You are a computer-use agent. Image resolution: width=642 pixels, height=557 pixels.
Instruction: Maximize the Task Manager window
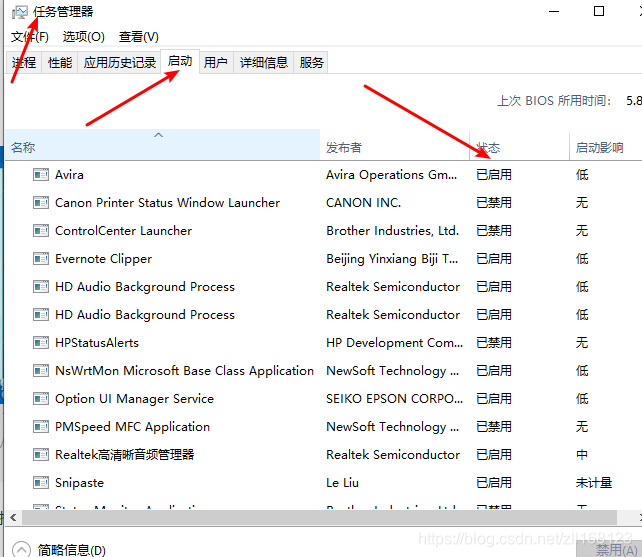click(x=599, y=11)
